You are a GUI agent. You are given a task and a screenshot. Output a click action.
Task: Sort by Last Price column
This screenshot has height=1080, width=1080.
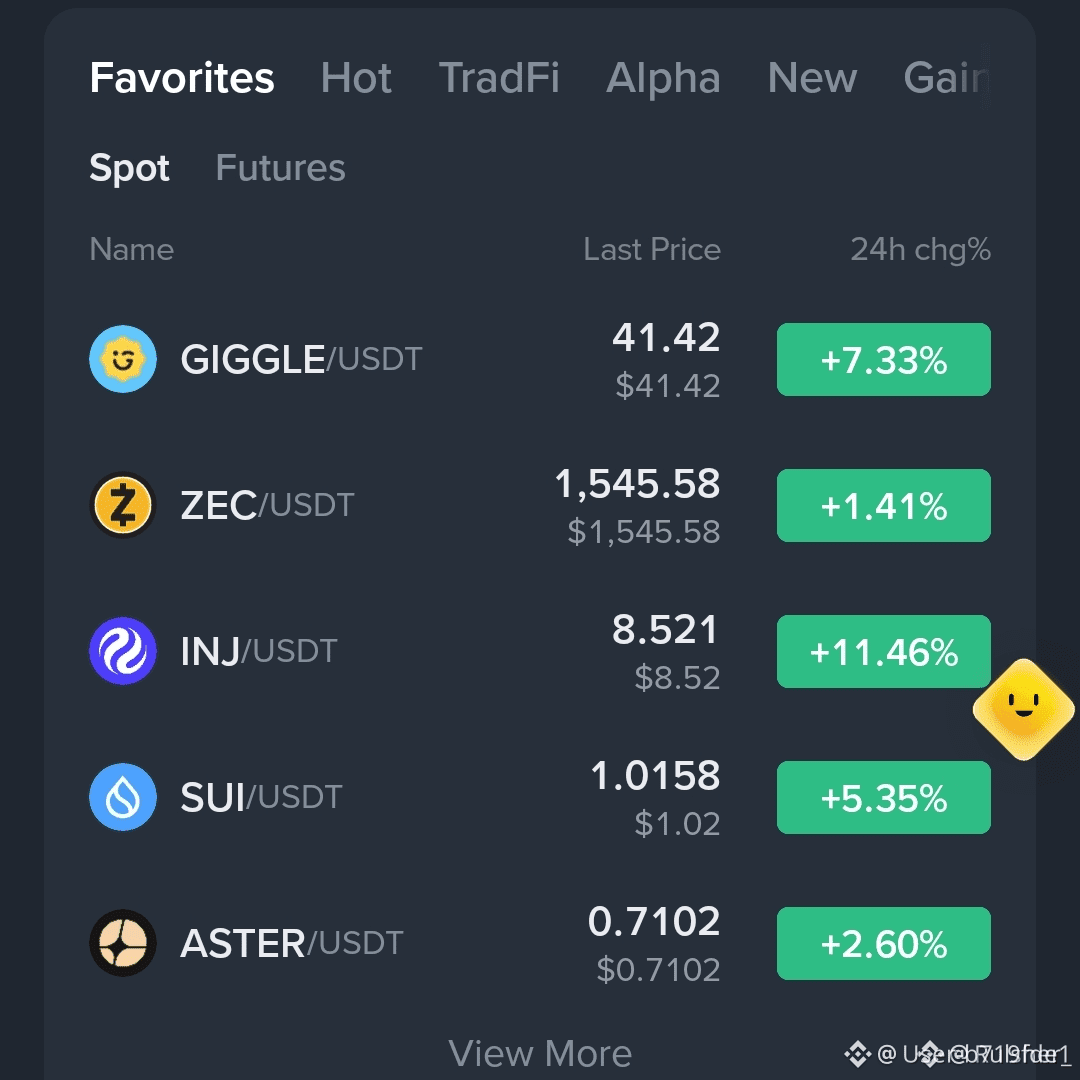pyautogui.click(x=652, y=249)
